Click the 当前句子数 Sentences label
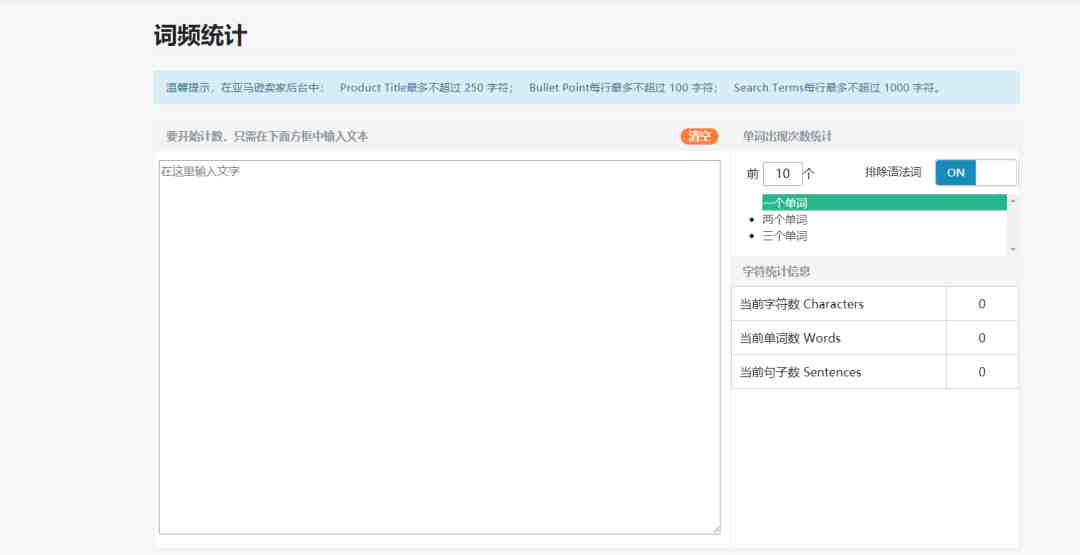This screenshot has height=555, width=1080. [x=800, y=372]
